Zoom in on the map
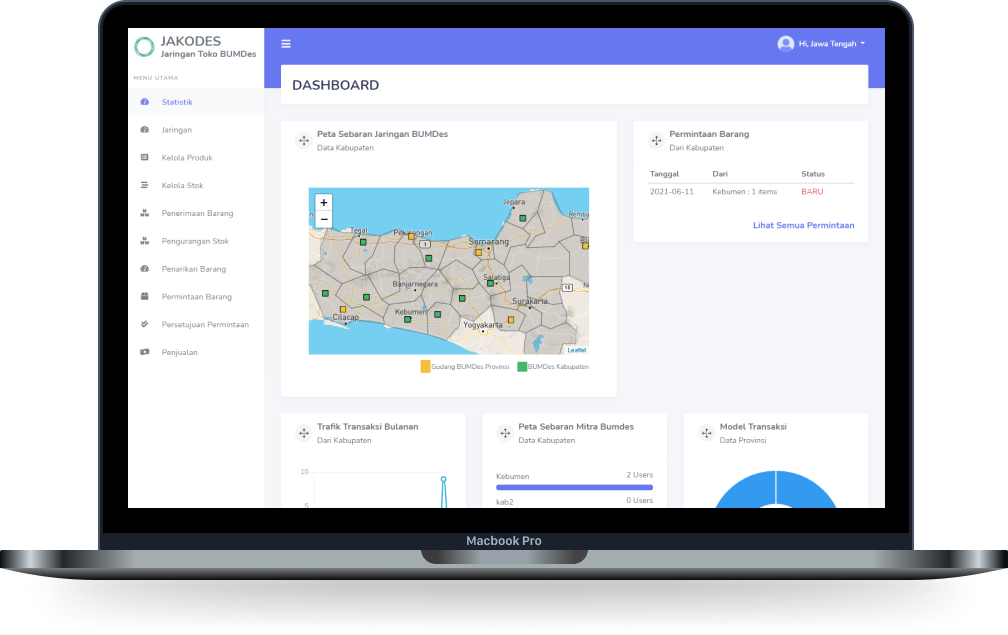The width and height of the screenshot is (1008, 635). pos(324,202)
